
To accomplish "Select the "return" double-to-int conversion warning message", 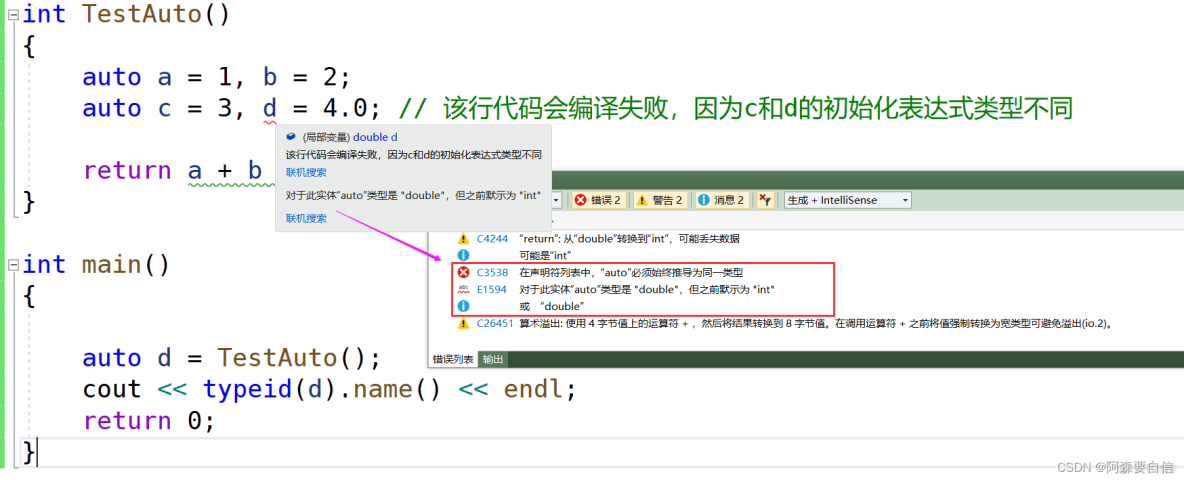I will [x=629, y=238].
